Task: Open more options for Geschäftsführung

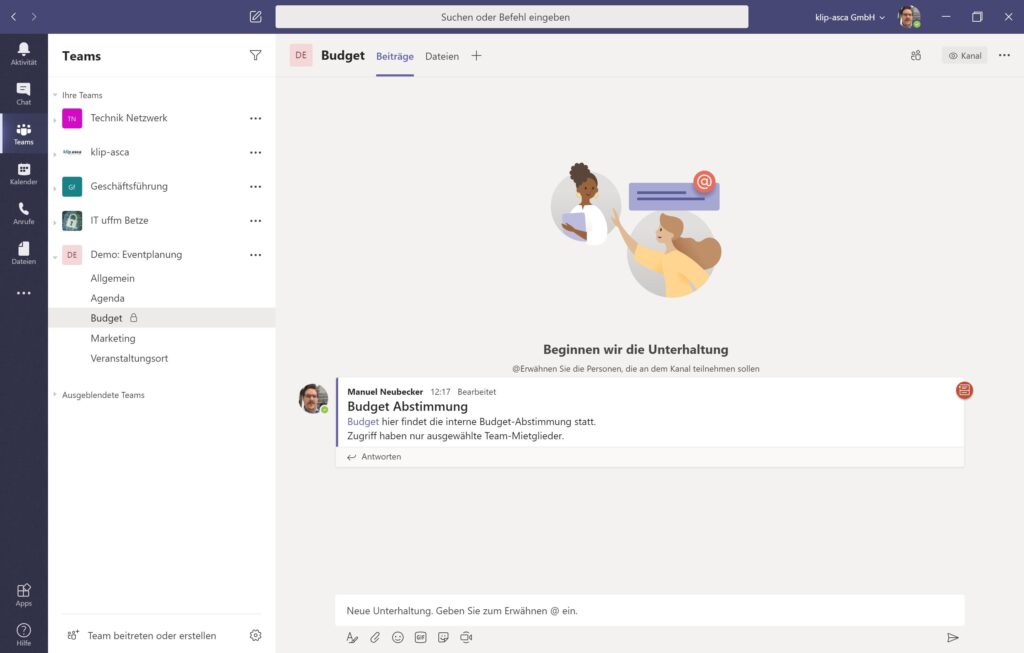Action: (x=255, y=186)
